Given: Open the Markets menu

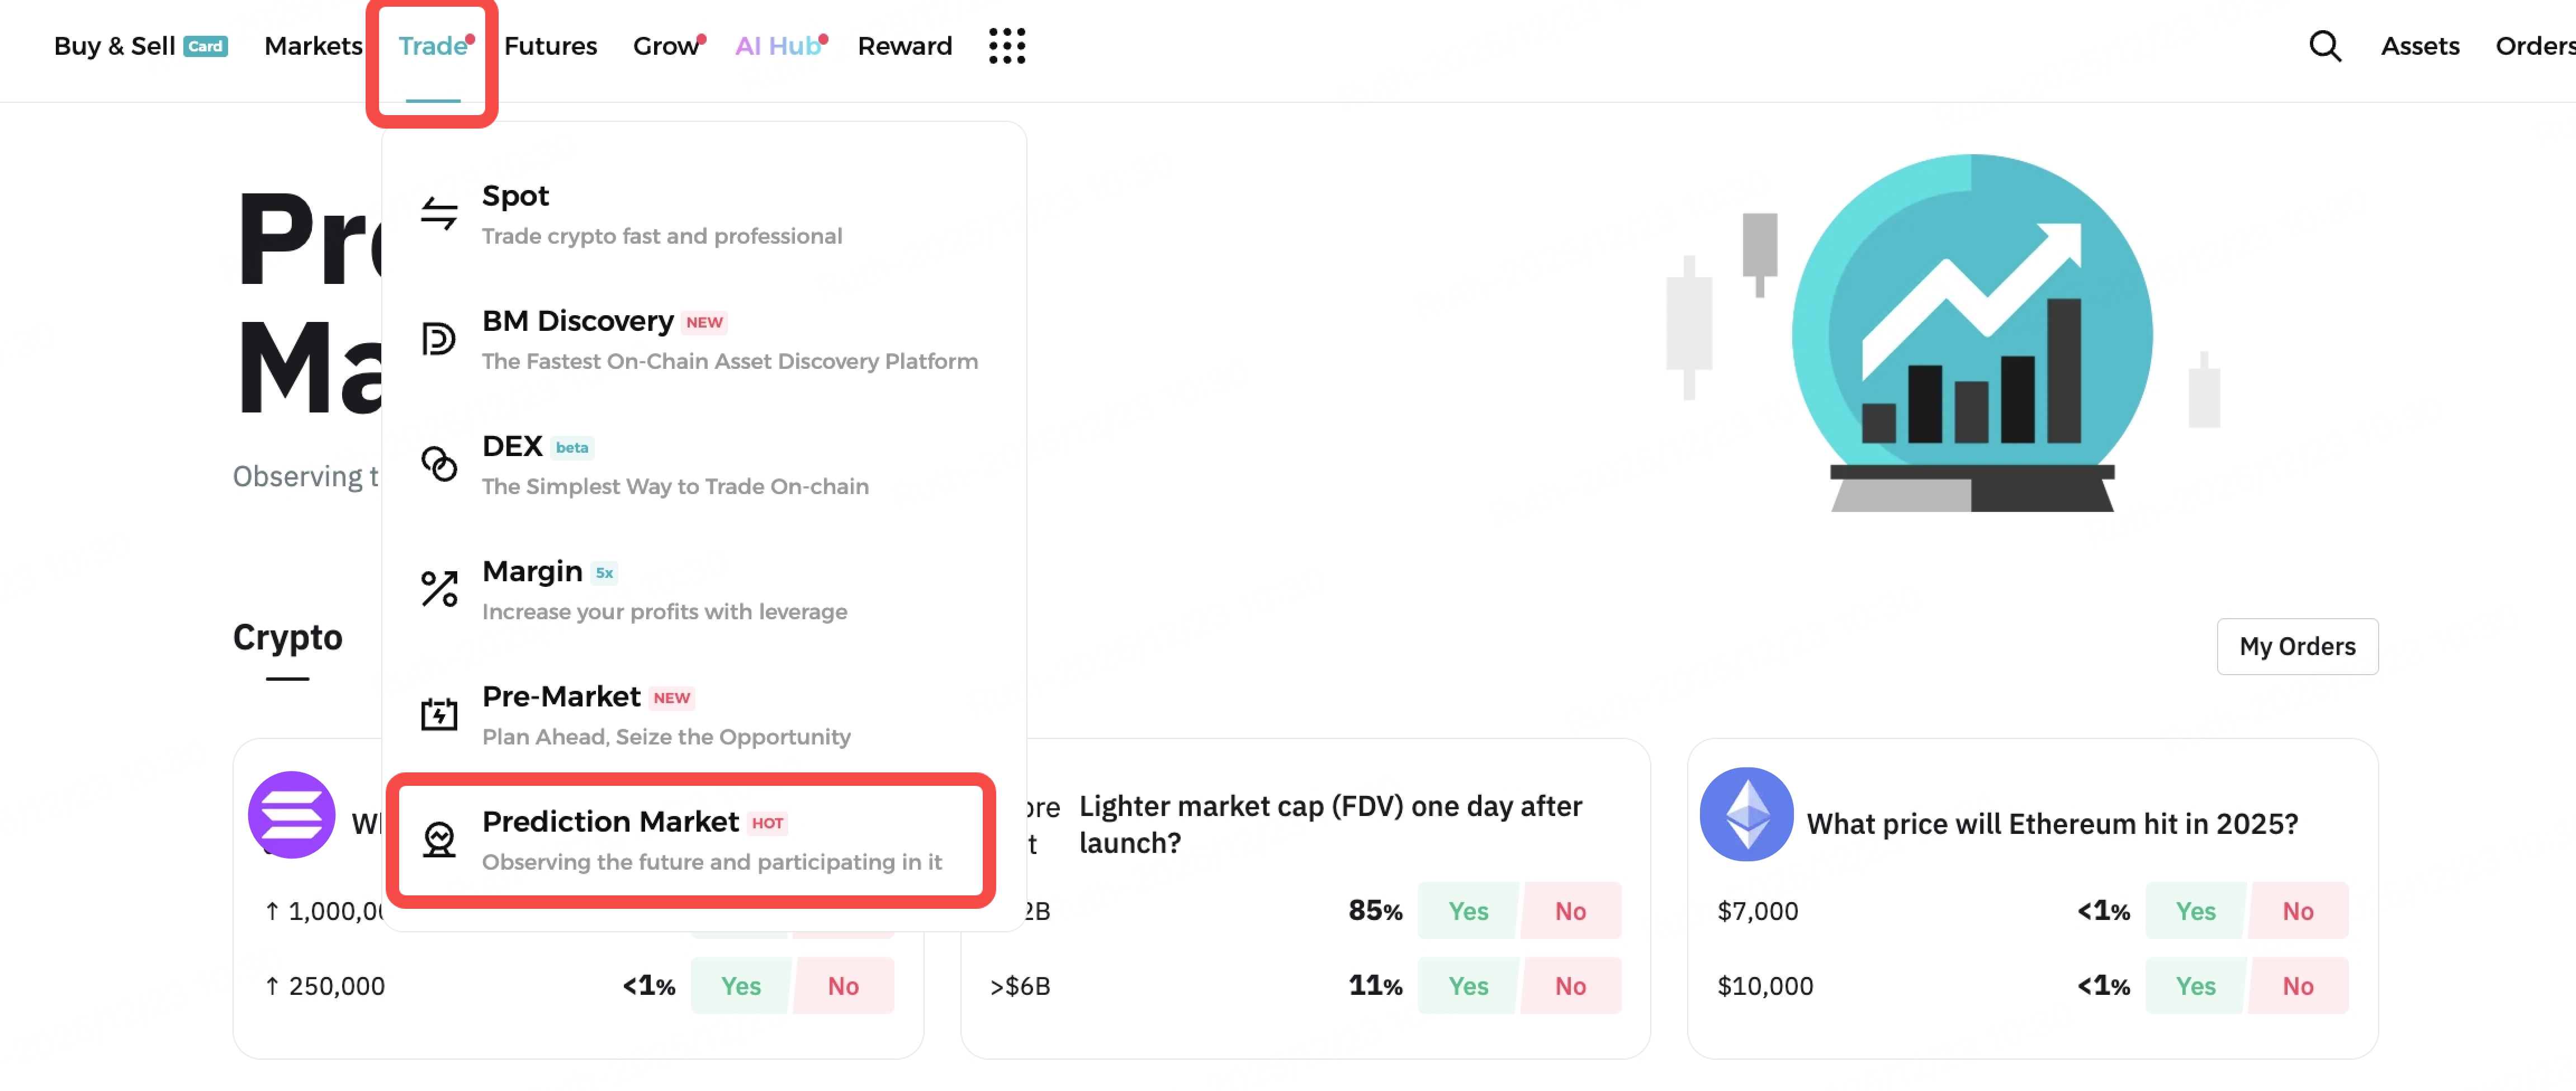Looking at the screenshot, I should [x=313, y=46].
